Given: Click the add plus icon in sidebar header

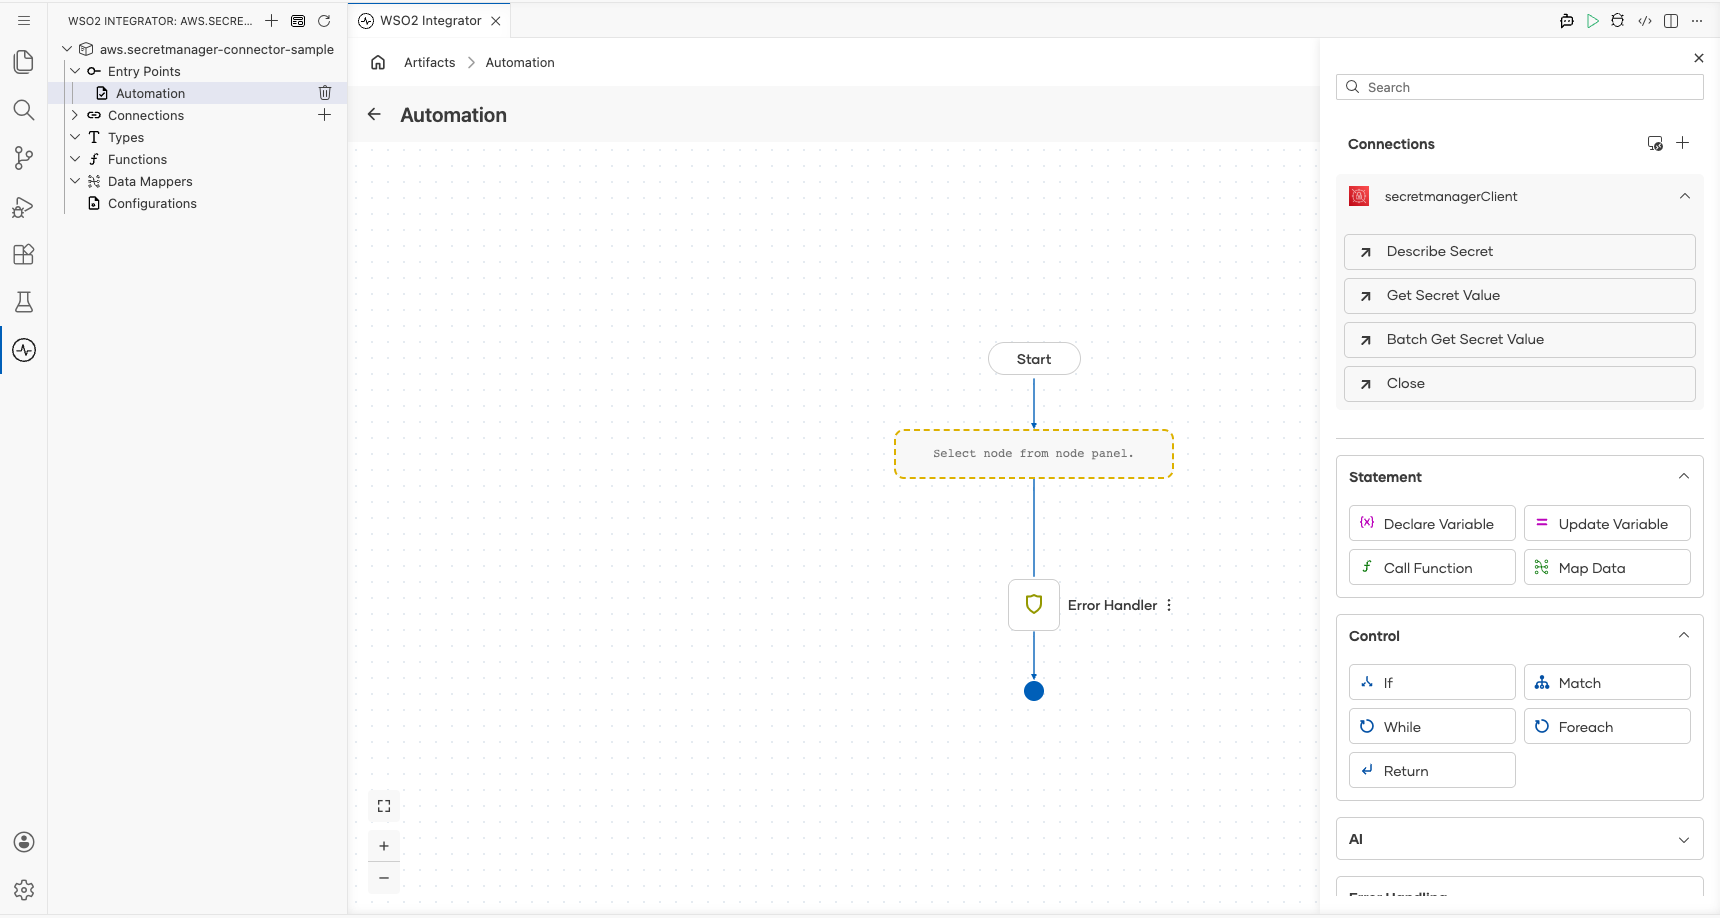Looking at the screenshot, I should pyautogui.click(x=271, y=20).
